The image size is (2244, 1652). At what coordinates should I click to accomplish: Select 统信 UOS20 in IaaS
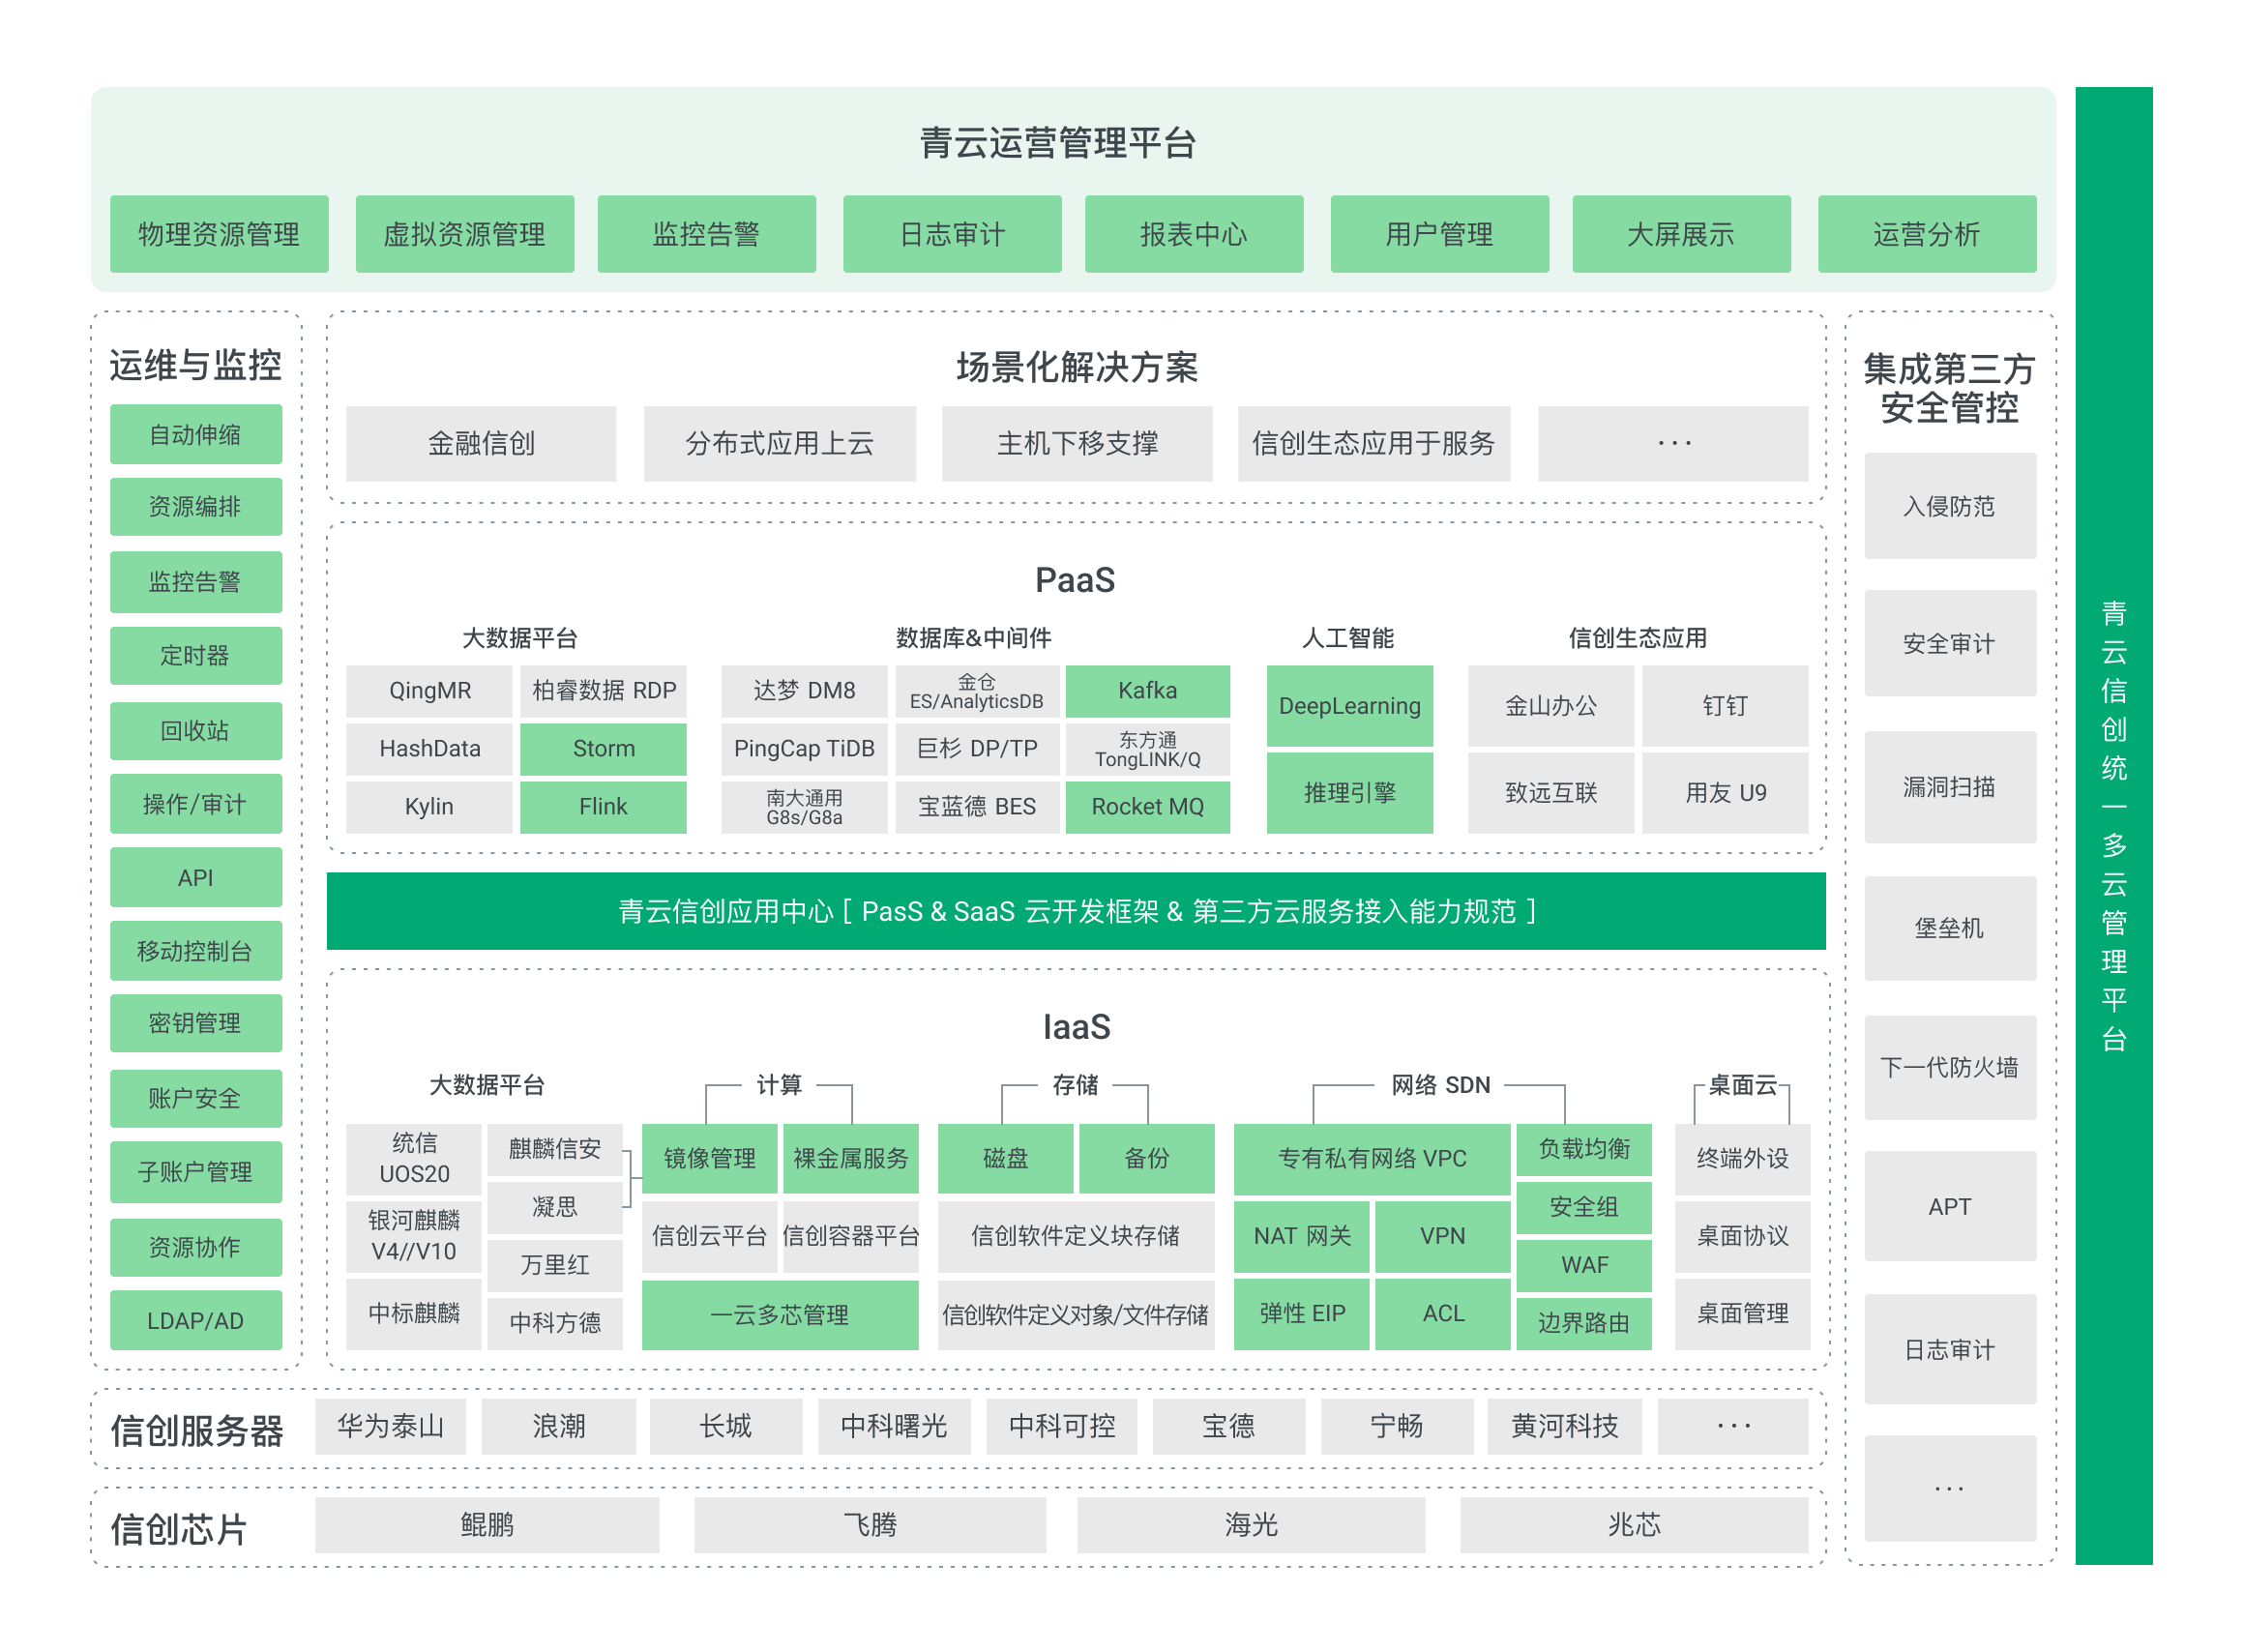coord(414,1158)
